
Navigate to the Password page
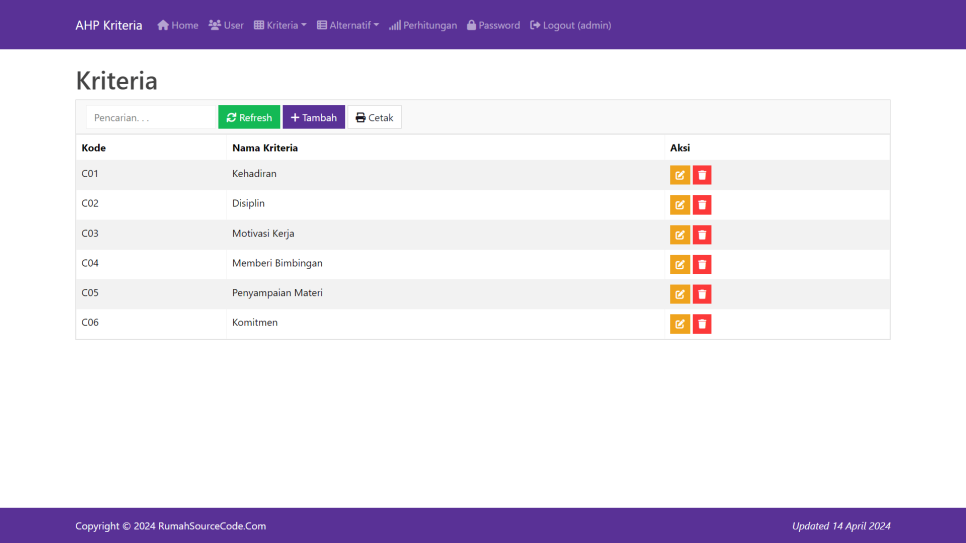(x=493, y=25)
